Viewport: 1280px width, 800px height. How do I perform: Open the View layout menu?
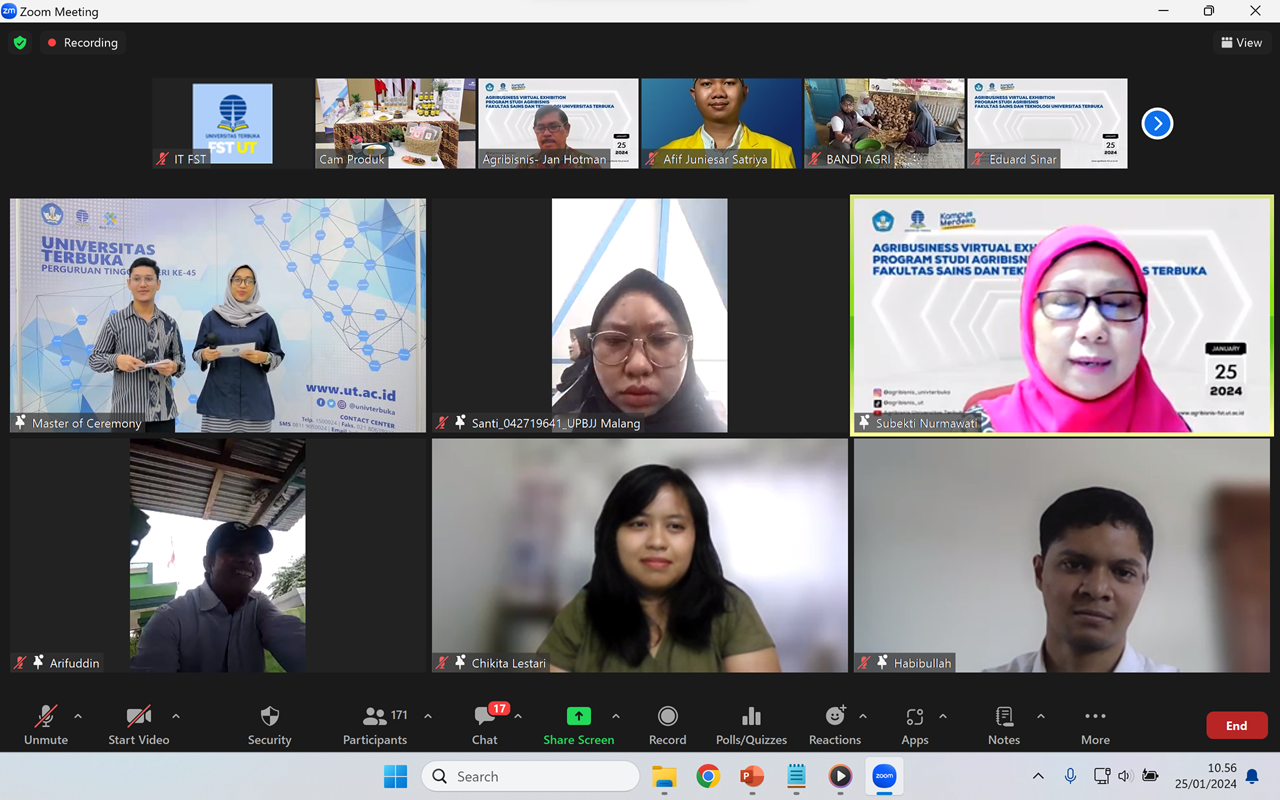1241,42
